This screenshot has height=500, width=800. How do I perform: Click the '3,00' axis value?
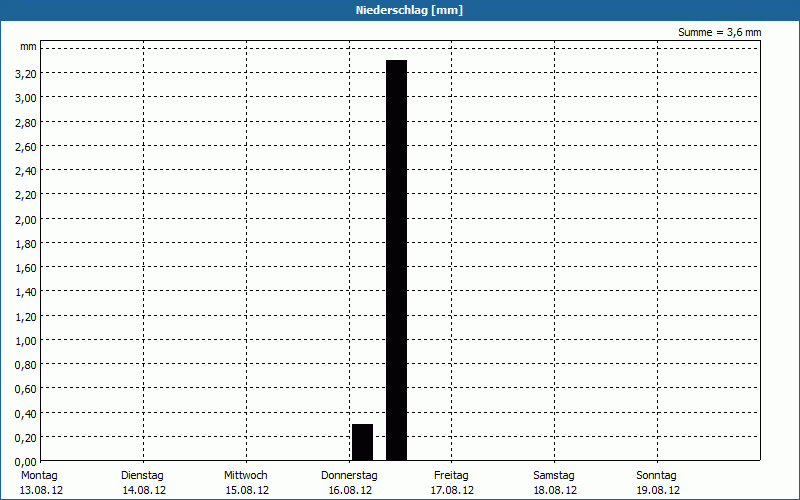pos(26,98)
